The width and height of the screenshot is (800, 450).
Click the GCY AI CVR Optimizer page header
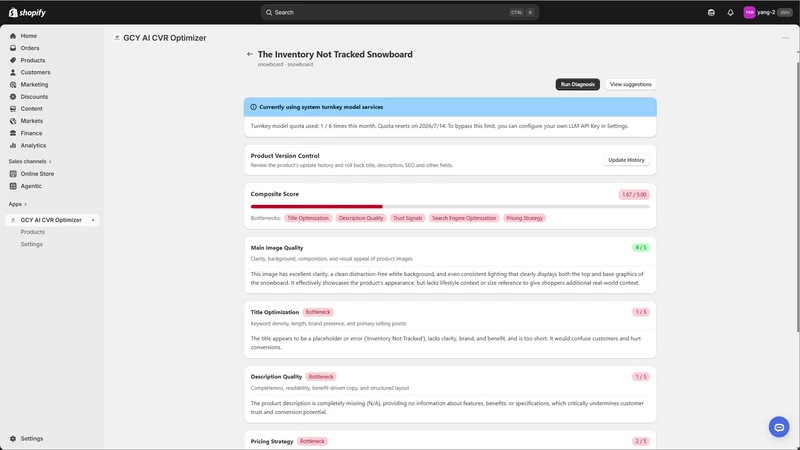pos(164,38)
